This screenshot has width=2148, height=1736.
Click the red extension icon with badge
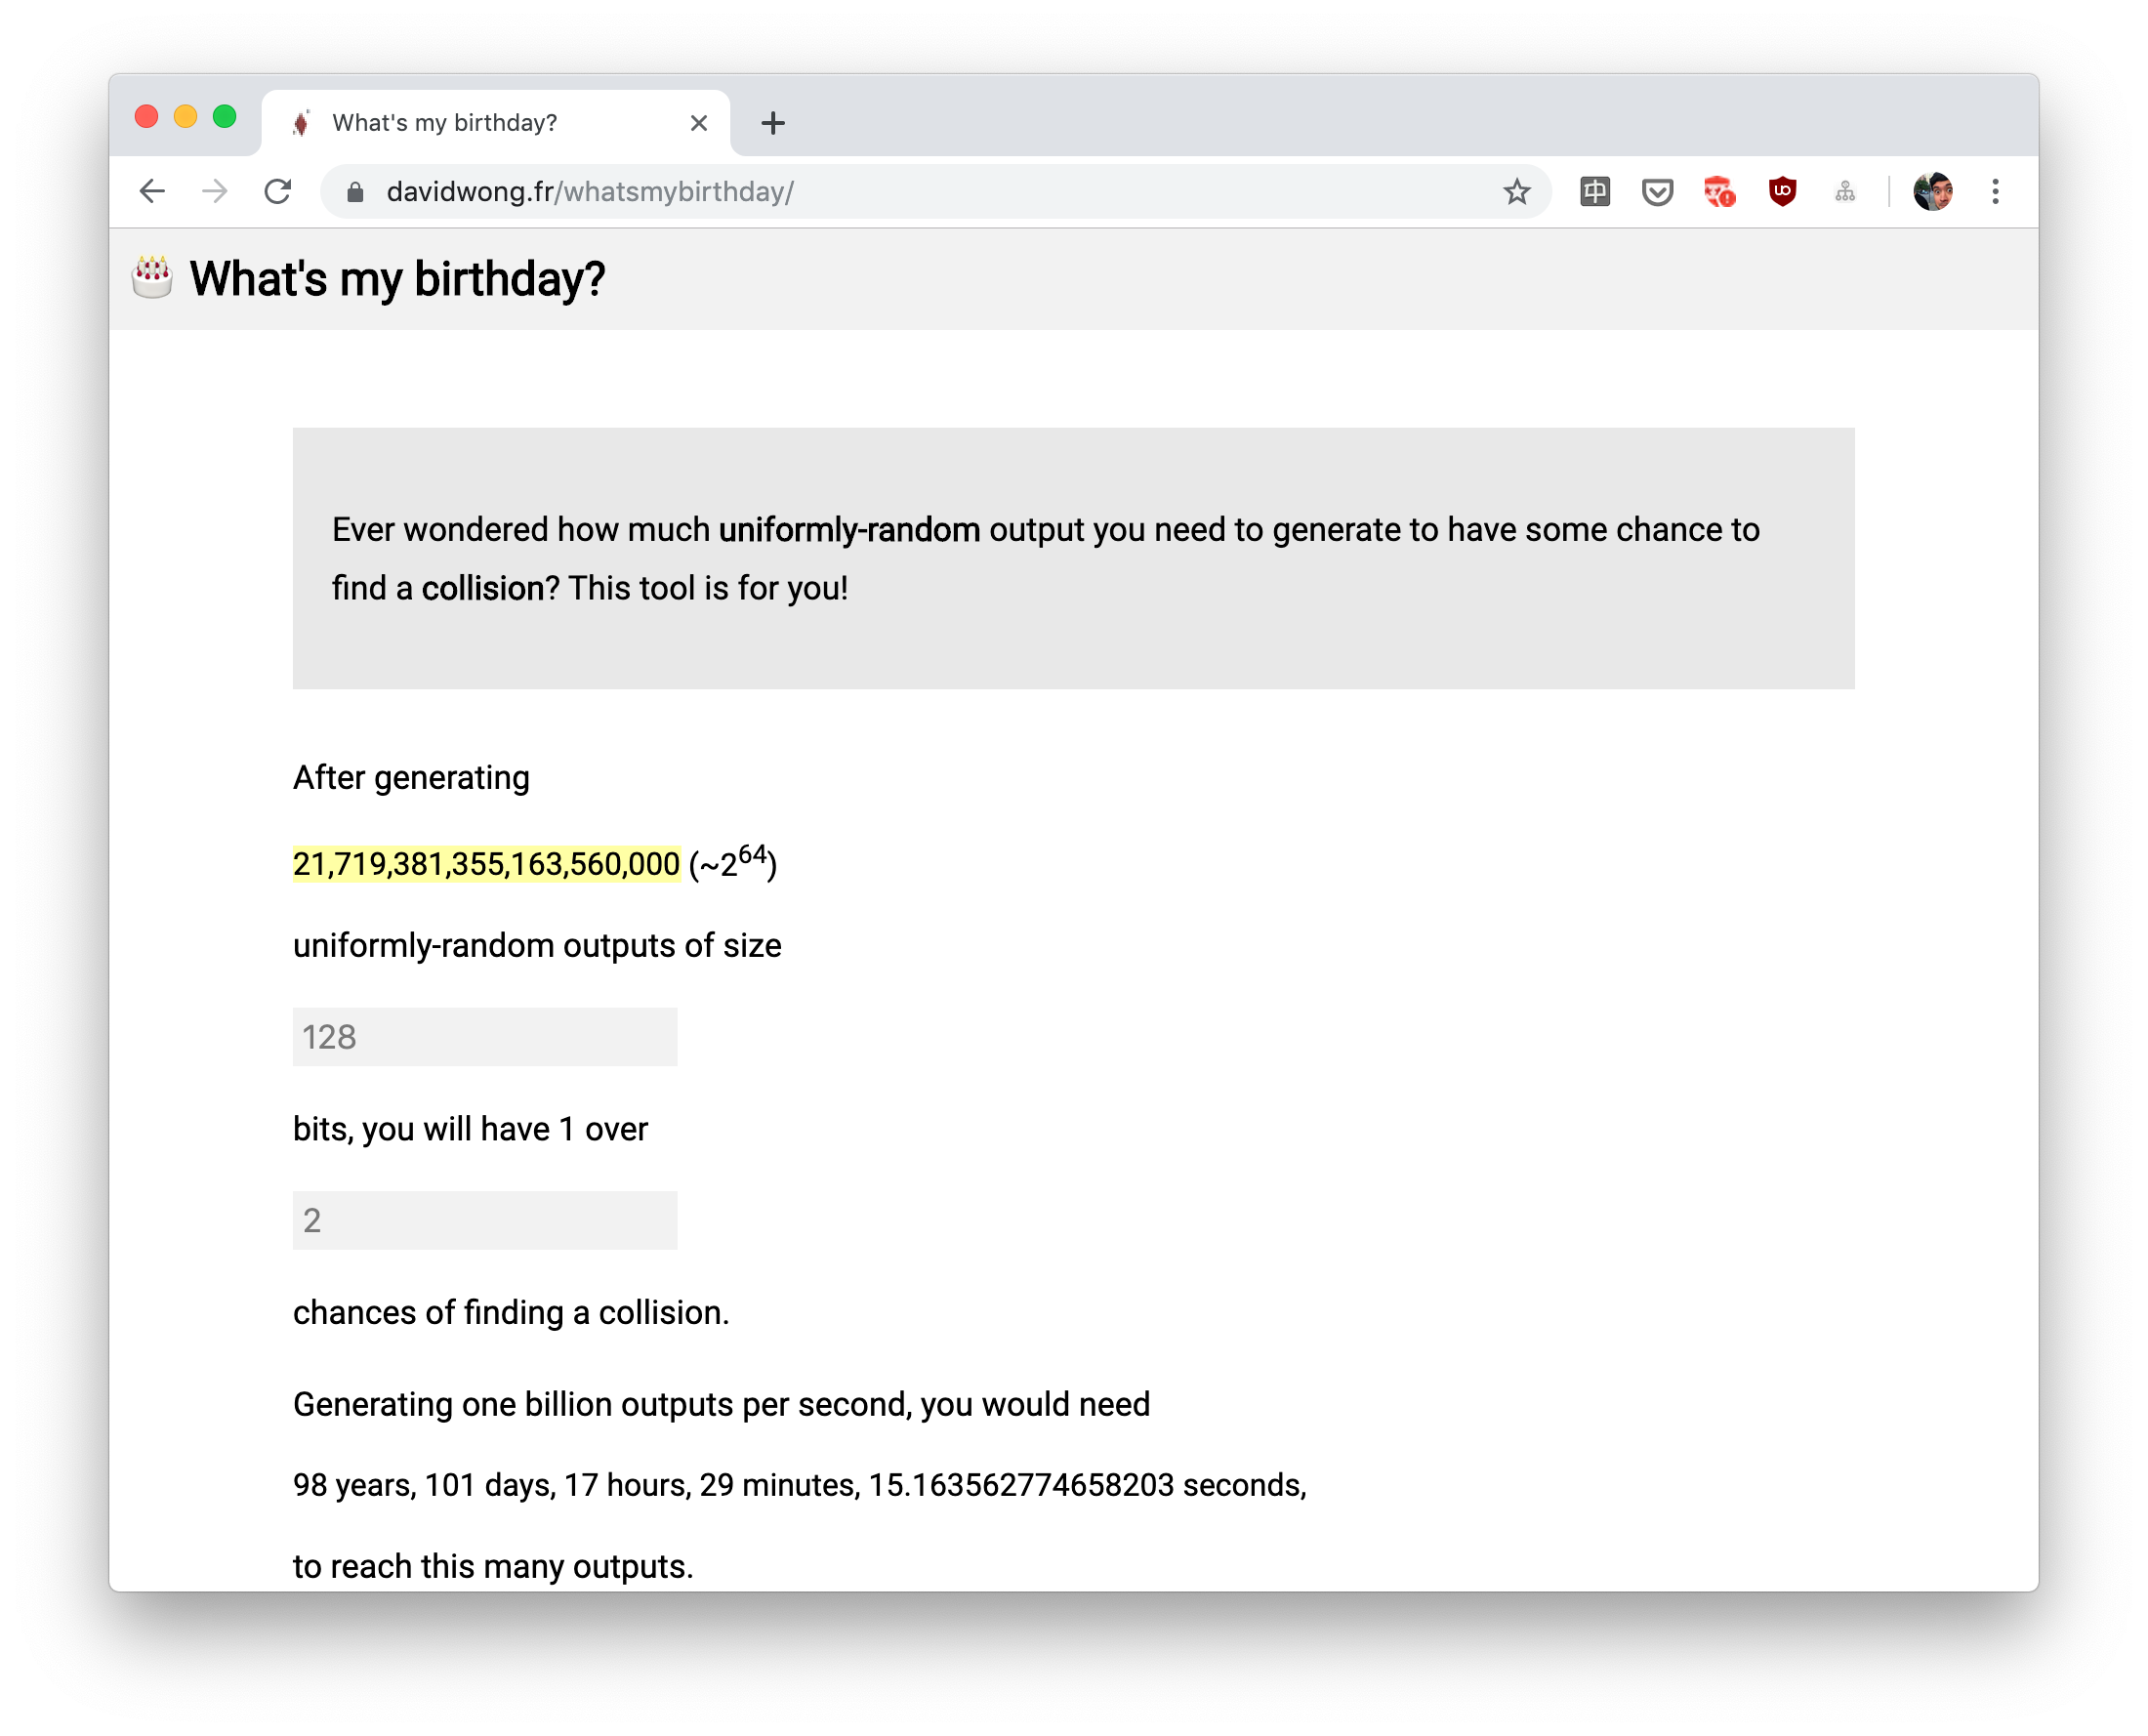(1719, 192)
